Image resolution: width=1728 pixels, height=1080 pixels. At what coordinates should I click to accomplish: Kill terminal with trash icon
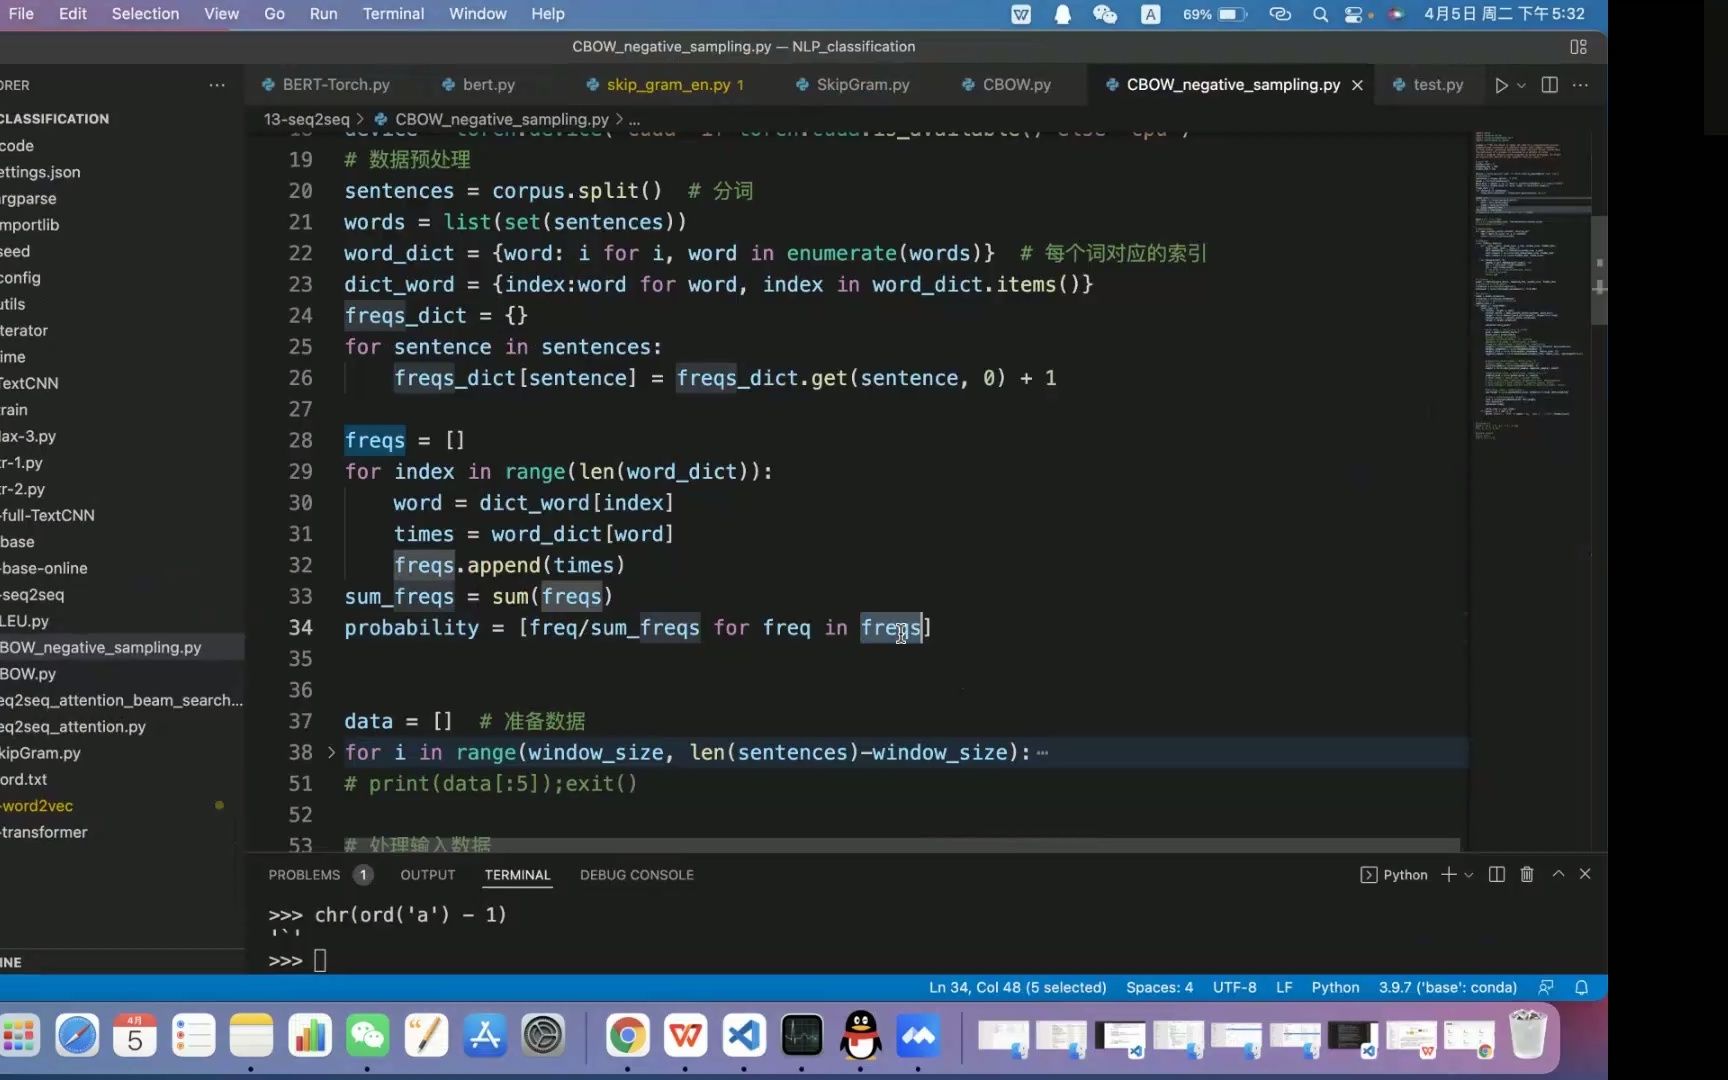1527,875
